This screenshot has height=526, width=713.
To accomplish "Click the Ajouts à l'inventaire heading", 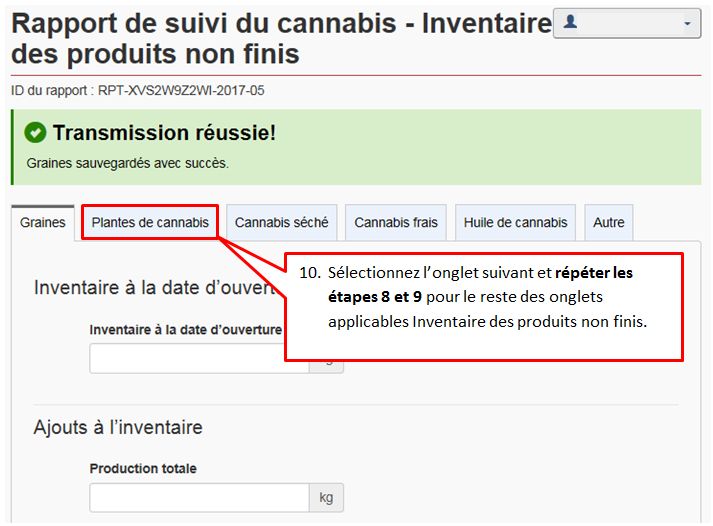I will tap(118, 428).
